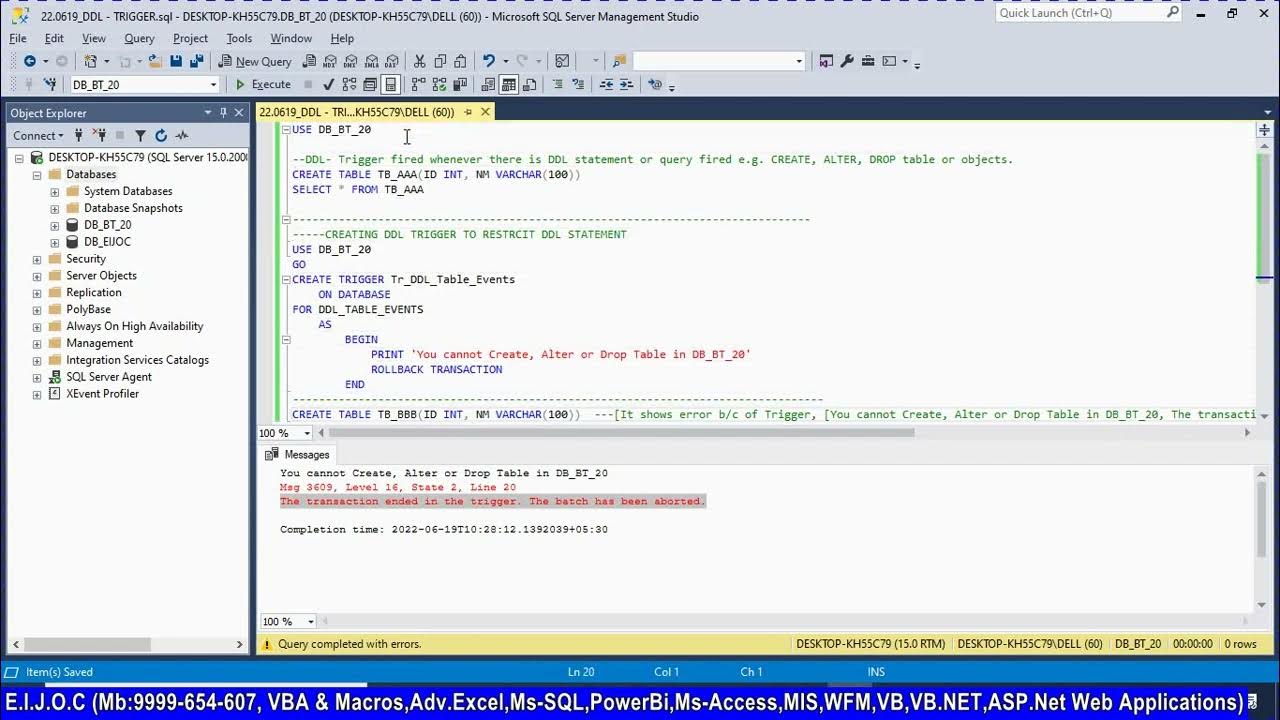This screenshot has width=1280, height=720.
Task: Open a Database Engine Query
Action: click(x=310, y=61)
